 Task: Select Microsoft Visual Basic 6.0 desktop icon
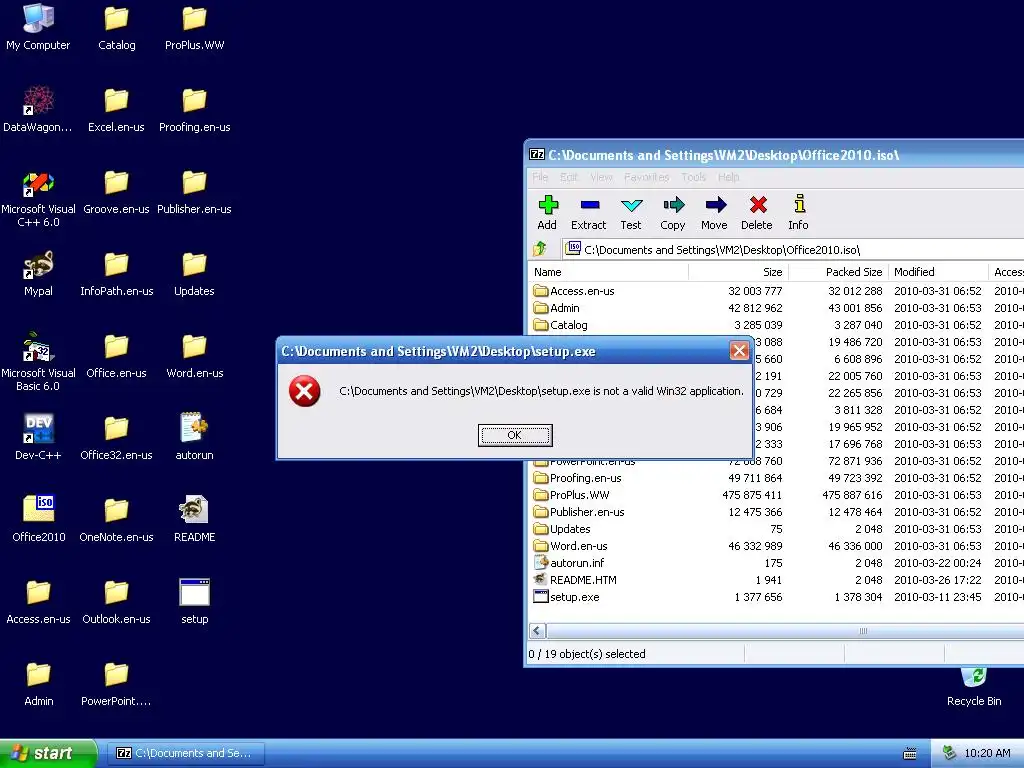38,362
